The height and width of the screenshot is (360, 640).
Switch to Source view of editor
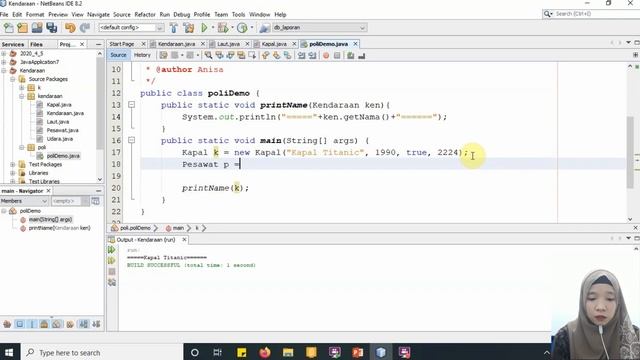pyautogui.click(x=118, y=55)
